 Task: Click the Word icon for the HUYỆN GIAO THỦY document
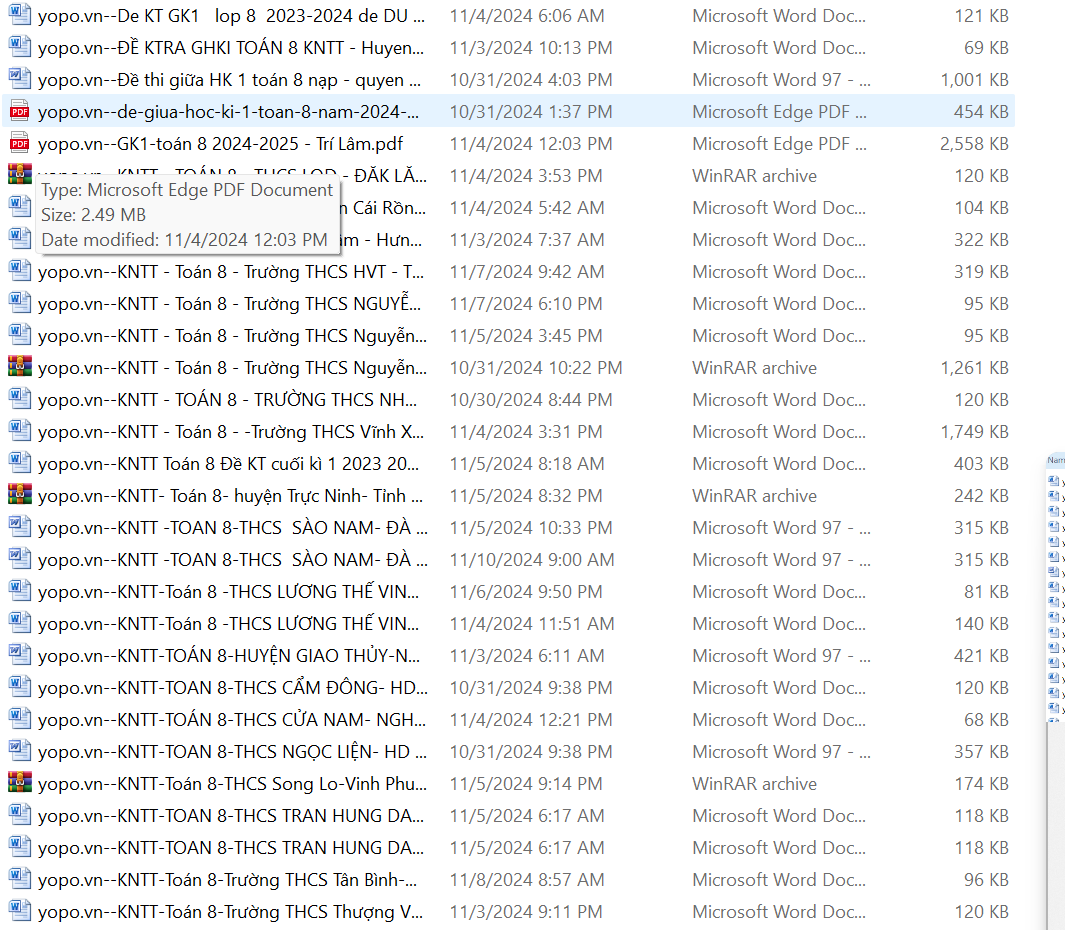[19, 656]
